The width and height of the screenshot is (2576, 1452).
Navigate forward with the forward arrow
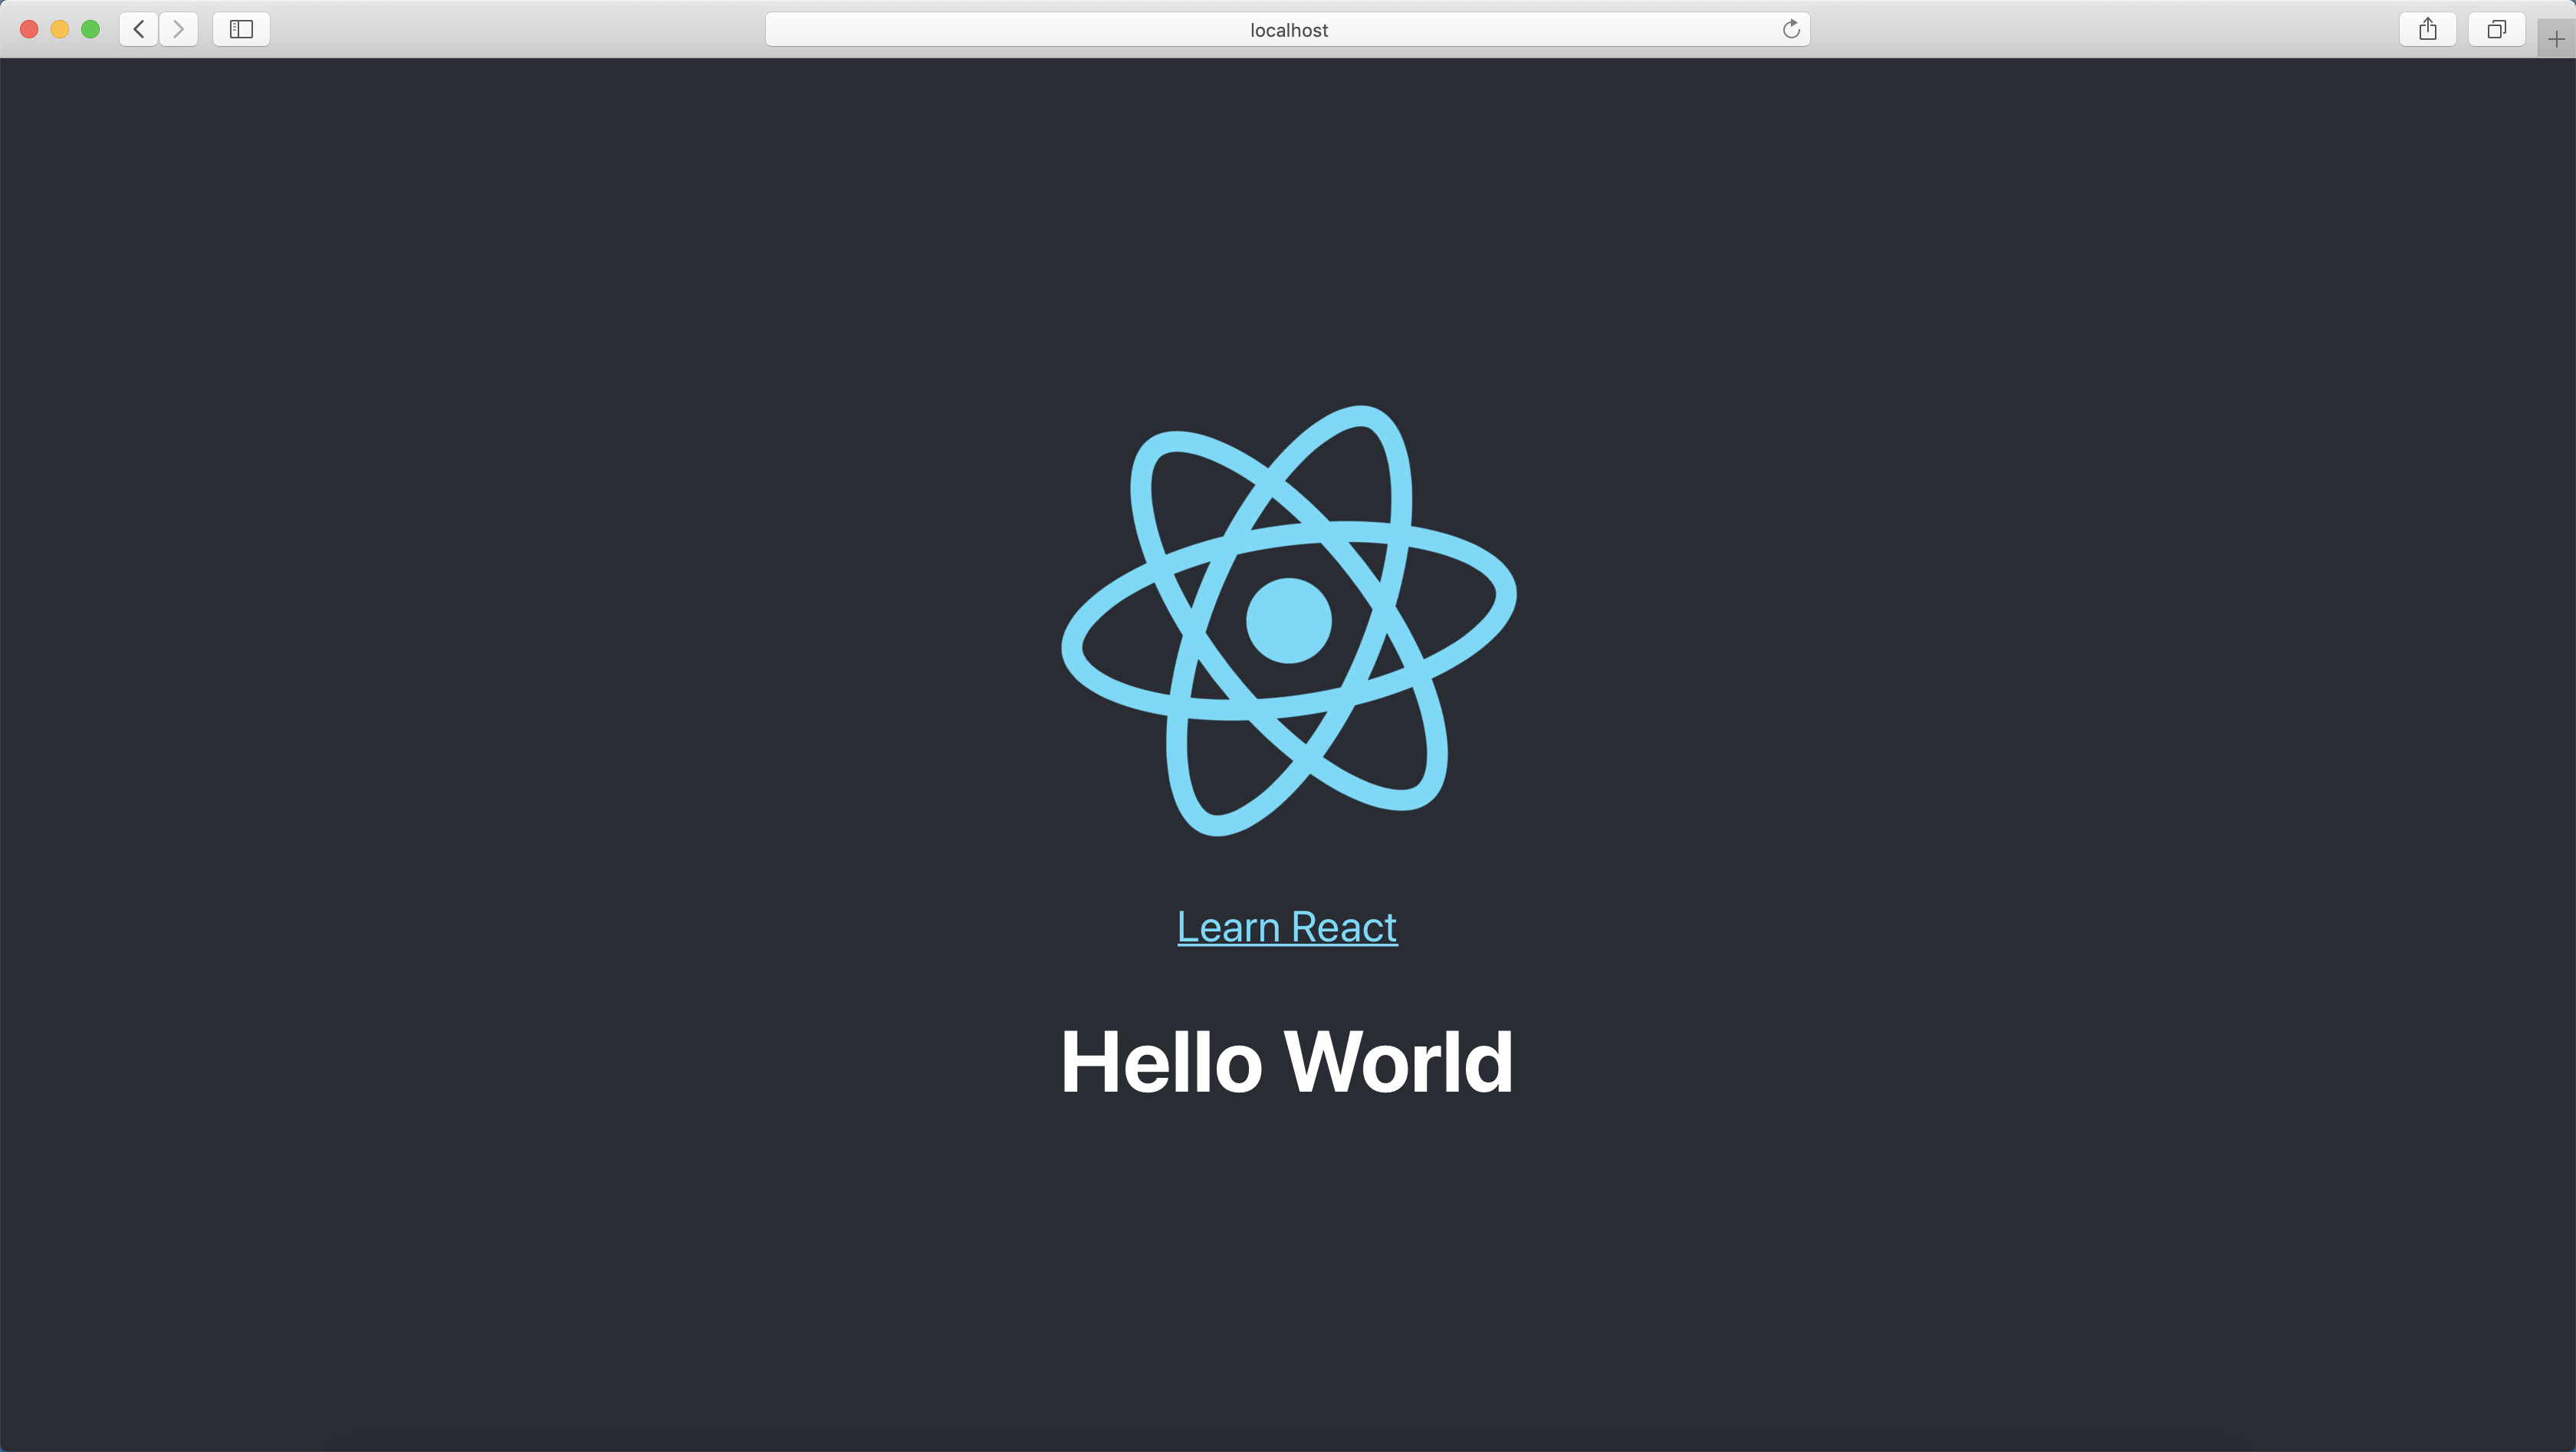click(179, 29)
